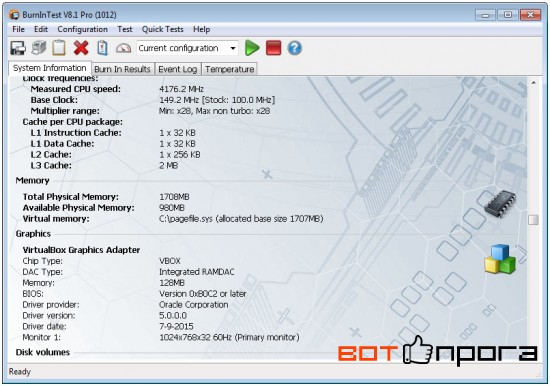Click the red X clear results icon
Viewport: 550px width, 386px height.
tap(81, 48)
